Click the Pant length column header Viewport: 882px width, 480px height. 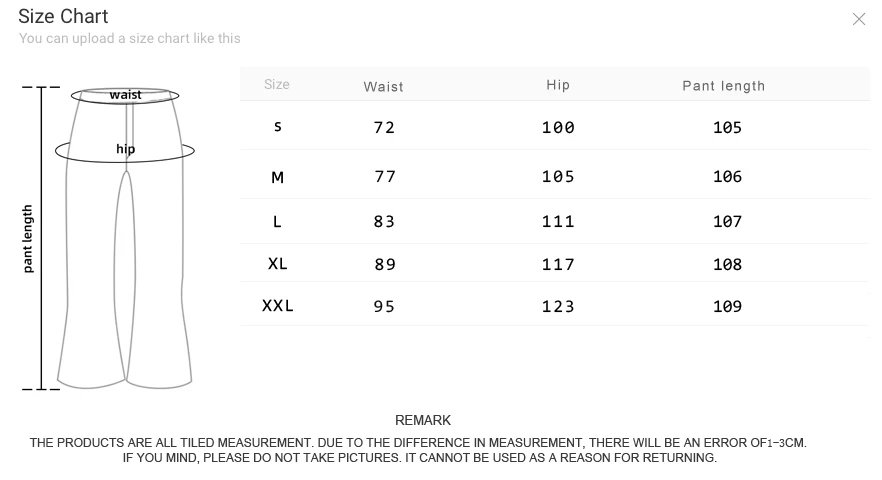(x=723, y=86)
